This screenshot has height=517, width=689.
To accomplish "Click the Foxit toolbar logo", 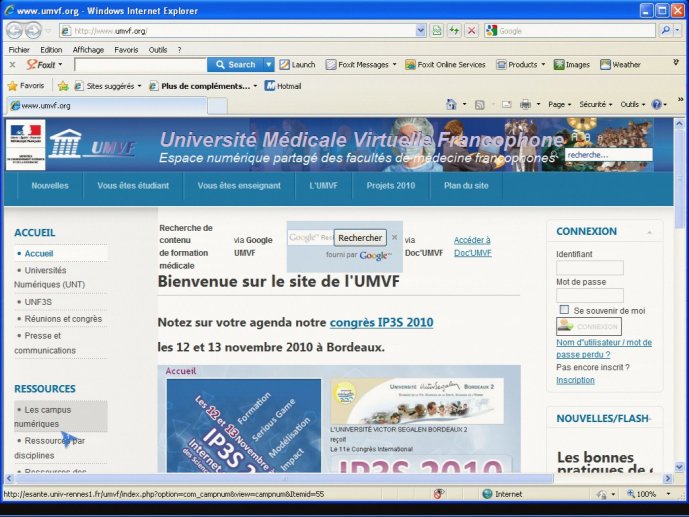I will [x=40, y=65].
